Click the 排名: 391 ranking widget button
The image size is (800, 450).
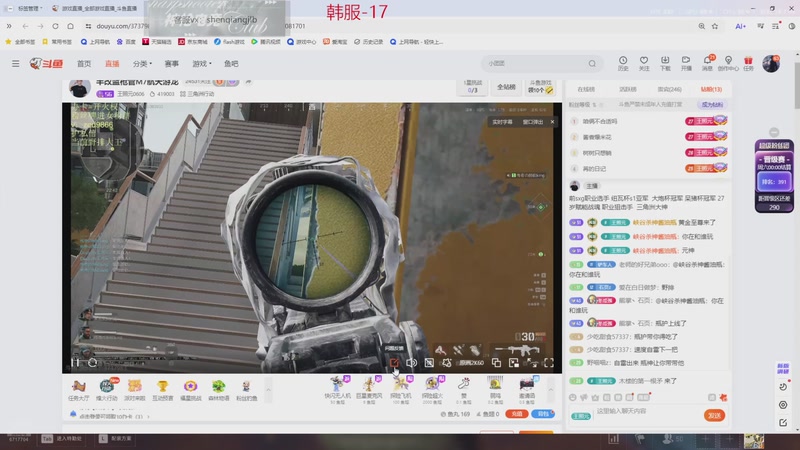tap(774, 182)
